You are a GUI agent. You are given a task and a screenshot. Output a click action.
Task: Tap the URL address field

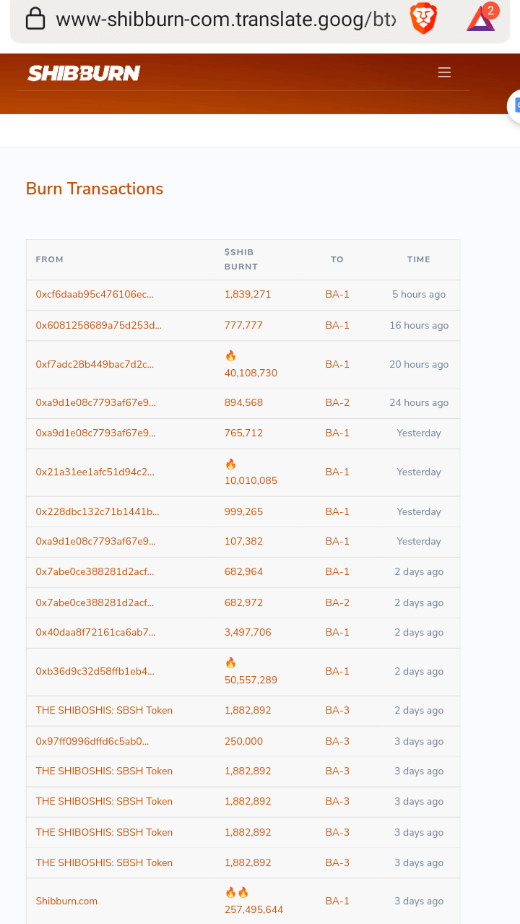click(225, 19)
